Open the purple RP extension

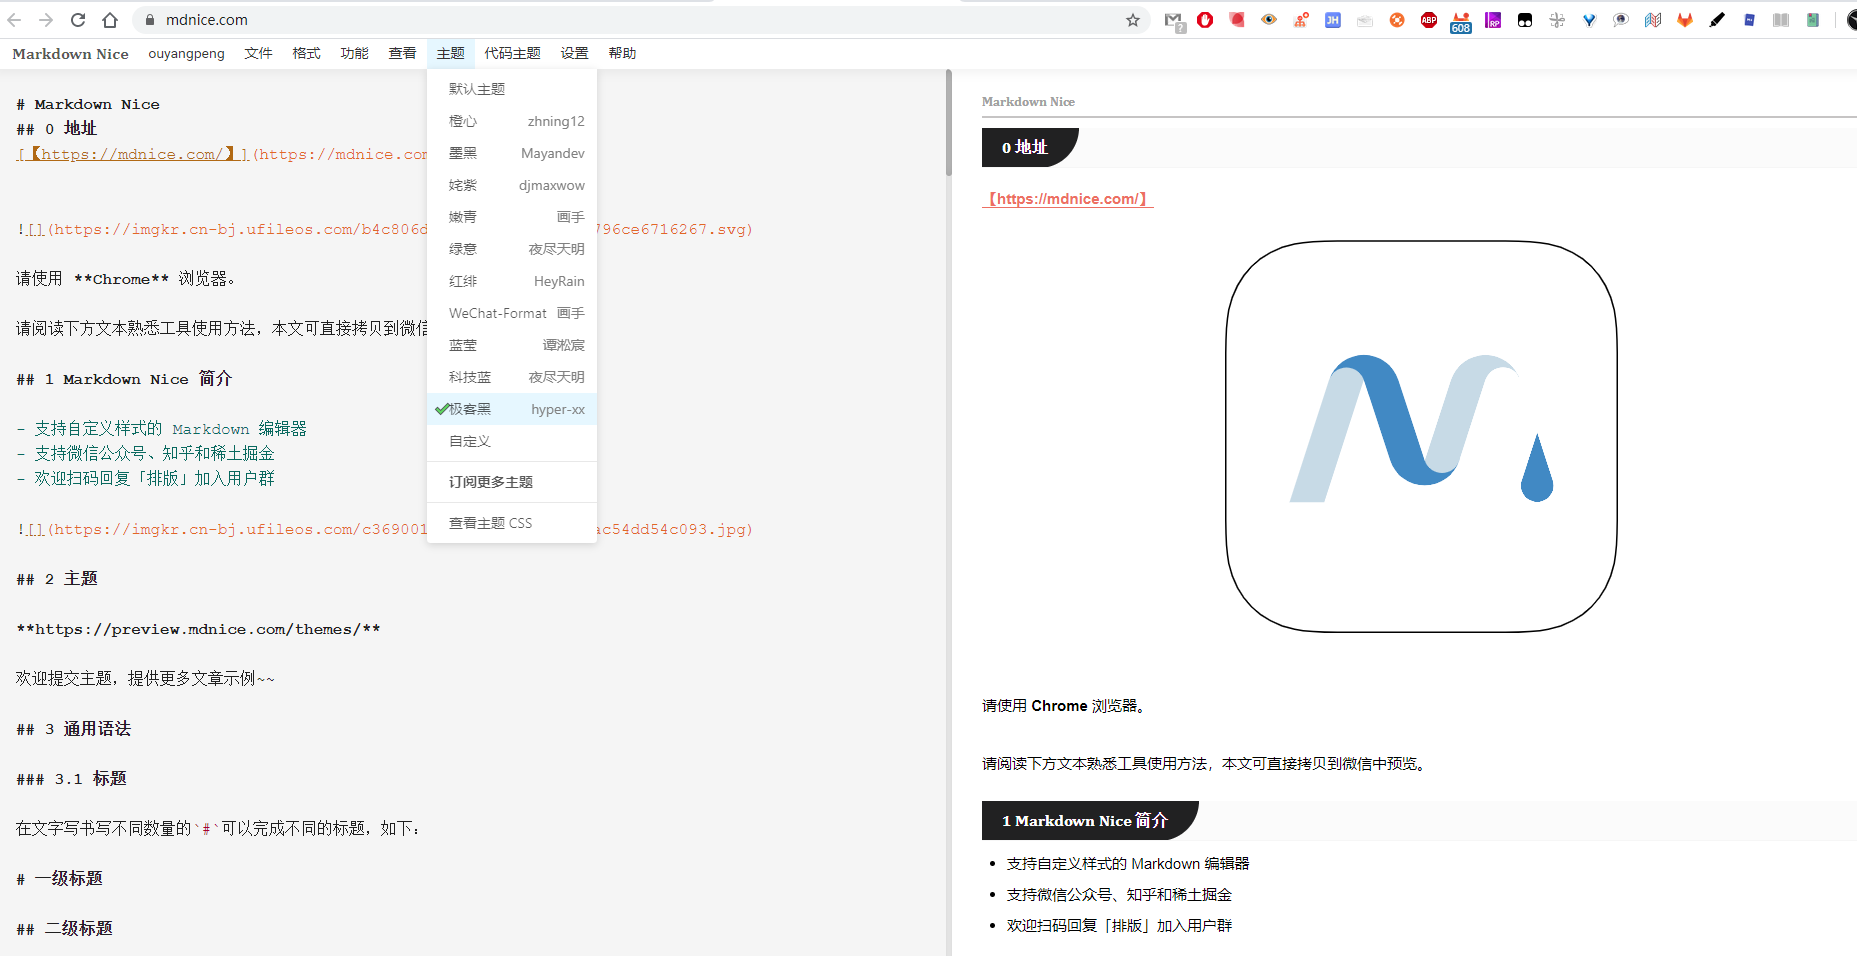pyautogui.click(x=1493, y=20)
